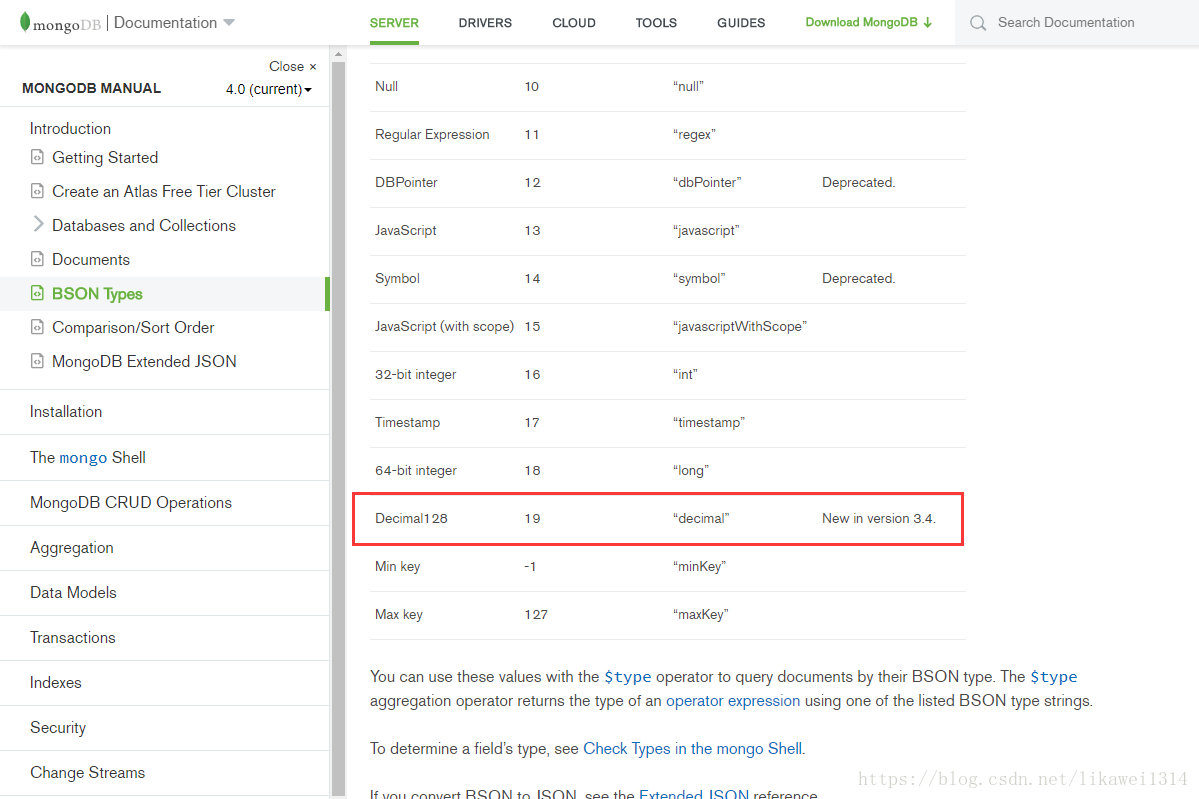Click the first $type operator link

coord(628,677)
